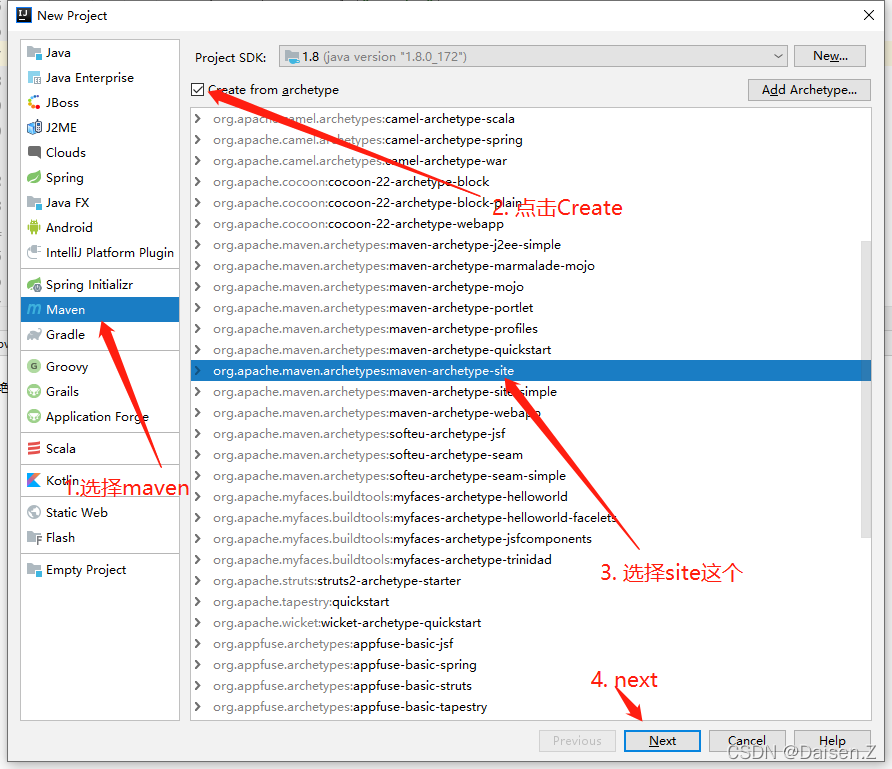Image resolution: width=892 pixels, height=769 pixels.
Task: Choose the Clouds icon
Action: point(34,152)
